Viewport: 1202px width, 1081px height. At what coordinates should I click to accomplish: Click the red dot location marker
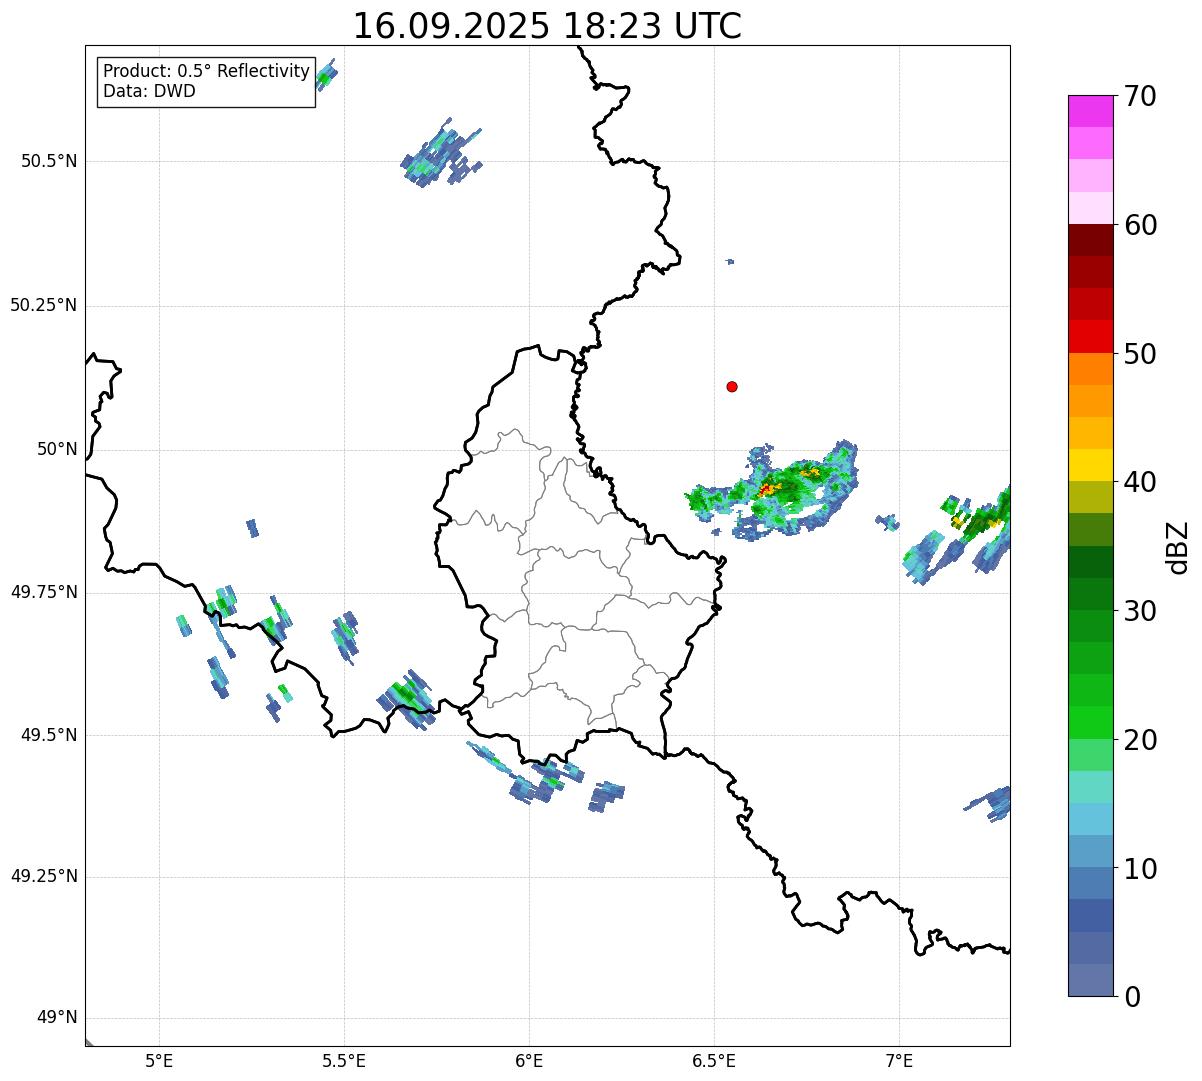(732, 386)
